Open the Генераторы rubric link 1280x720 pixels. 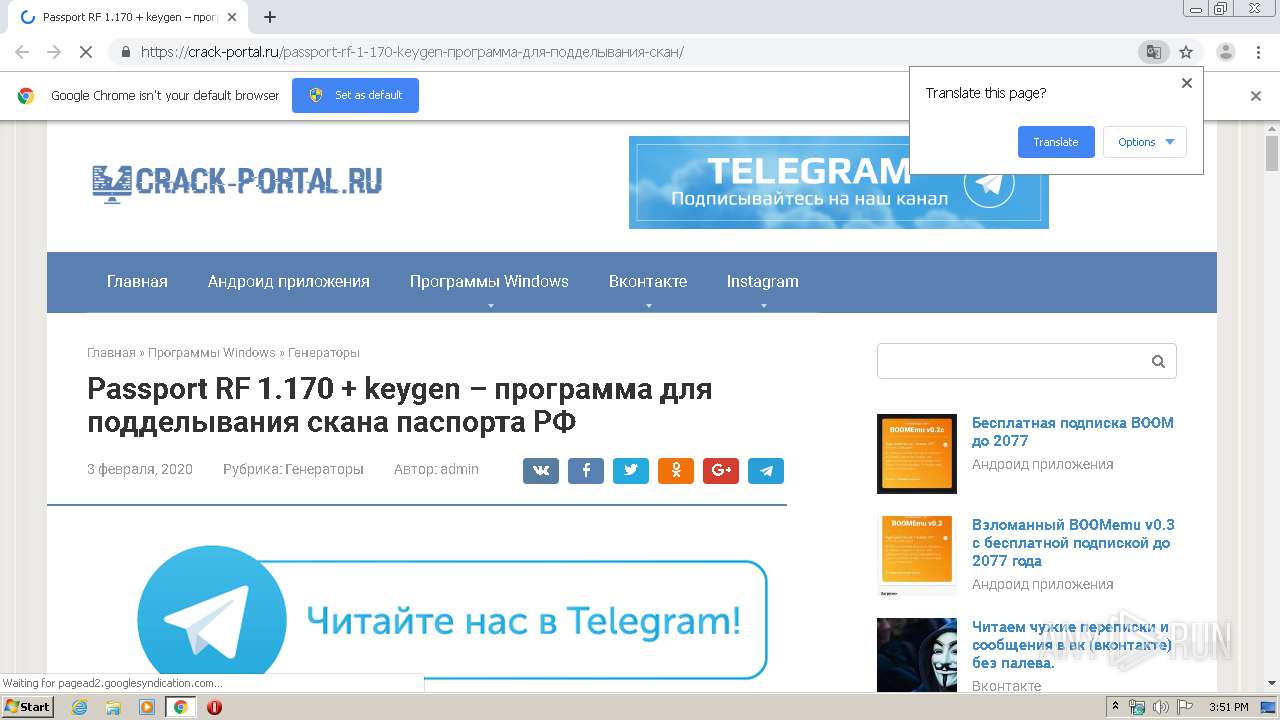[324, 469]
